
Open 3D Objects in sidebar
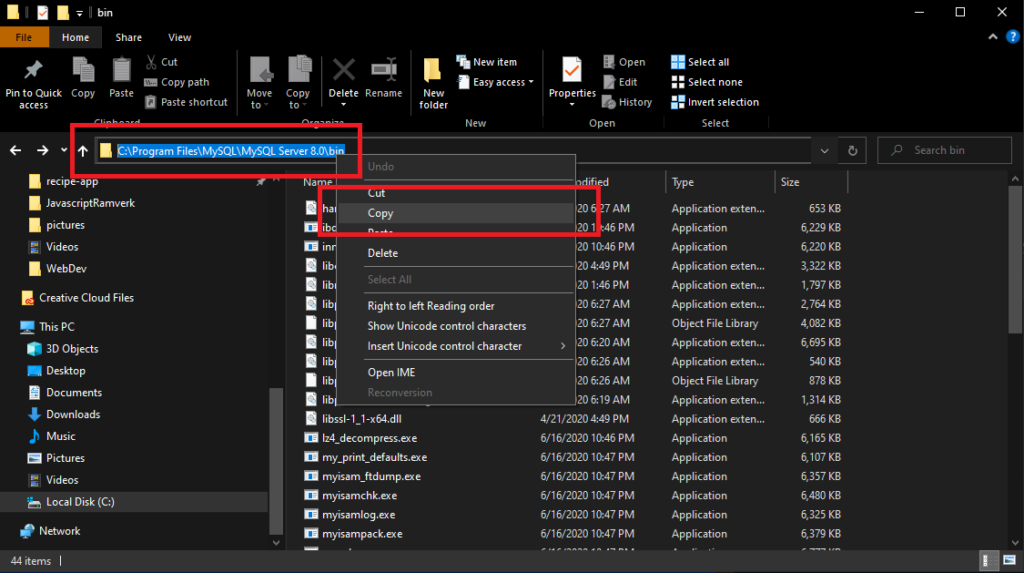[72, 349]
